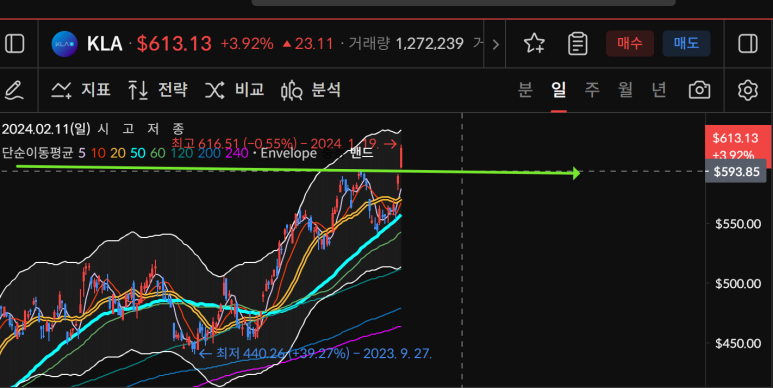773x388 pixels.
Task: Select the moving average 50 period
Action: 138,153
